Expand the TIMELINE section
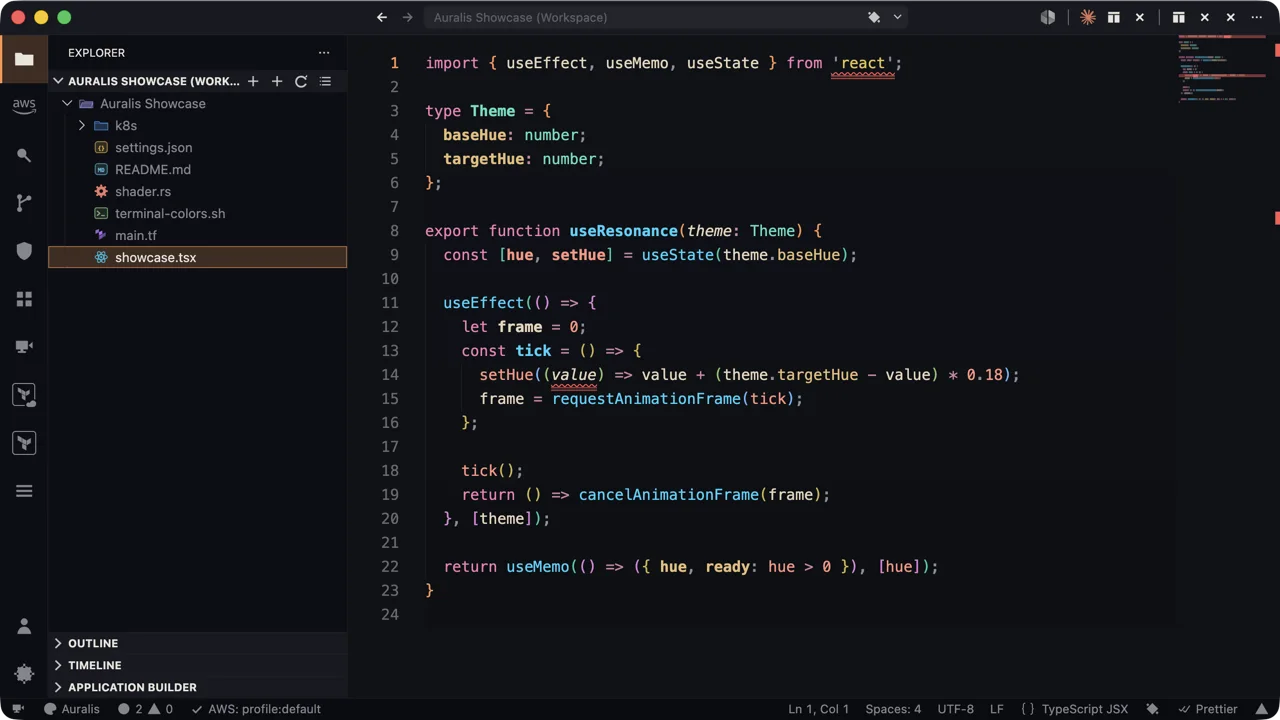This screenshot has height=720, width=1280. tap(197, 665)
